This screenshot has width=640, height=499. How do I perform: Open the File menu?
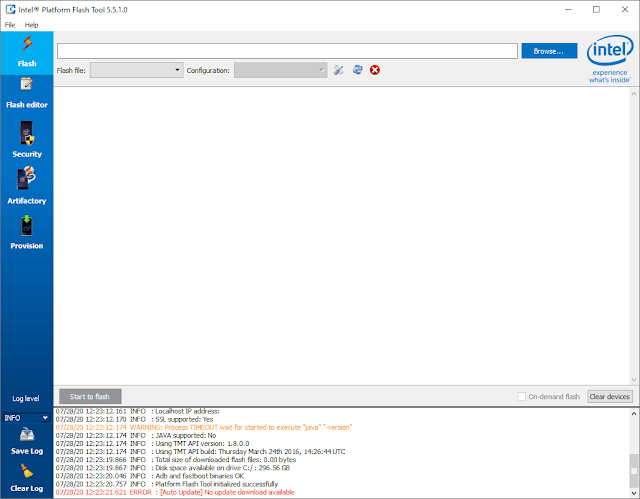[10, 25]
